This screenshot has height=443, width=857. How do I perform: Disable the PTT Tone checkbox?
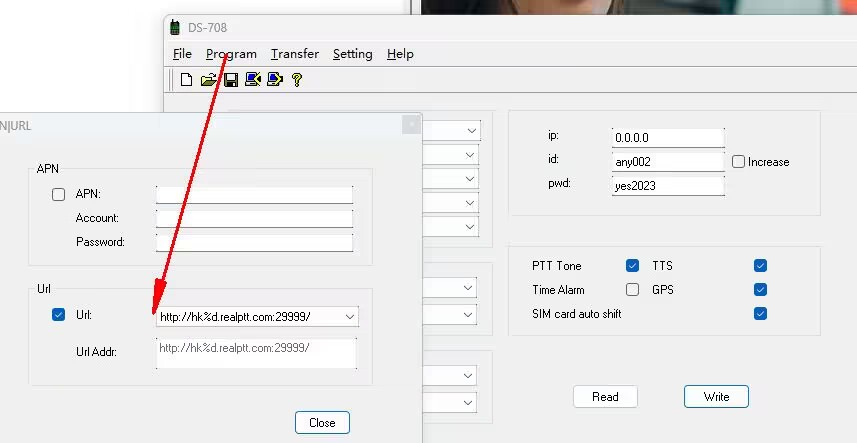pos(632,266)
